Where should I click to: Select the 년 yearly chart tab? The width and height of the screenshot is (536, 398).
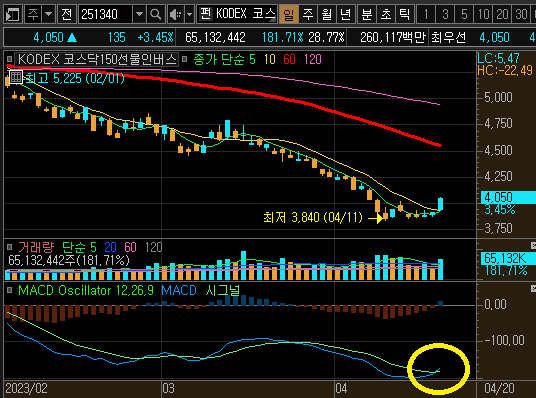[346, 14]
